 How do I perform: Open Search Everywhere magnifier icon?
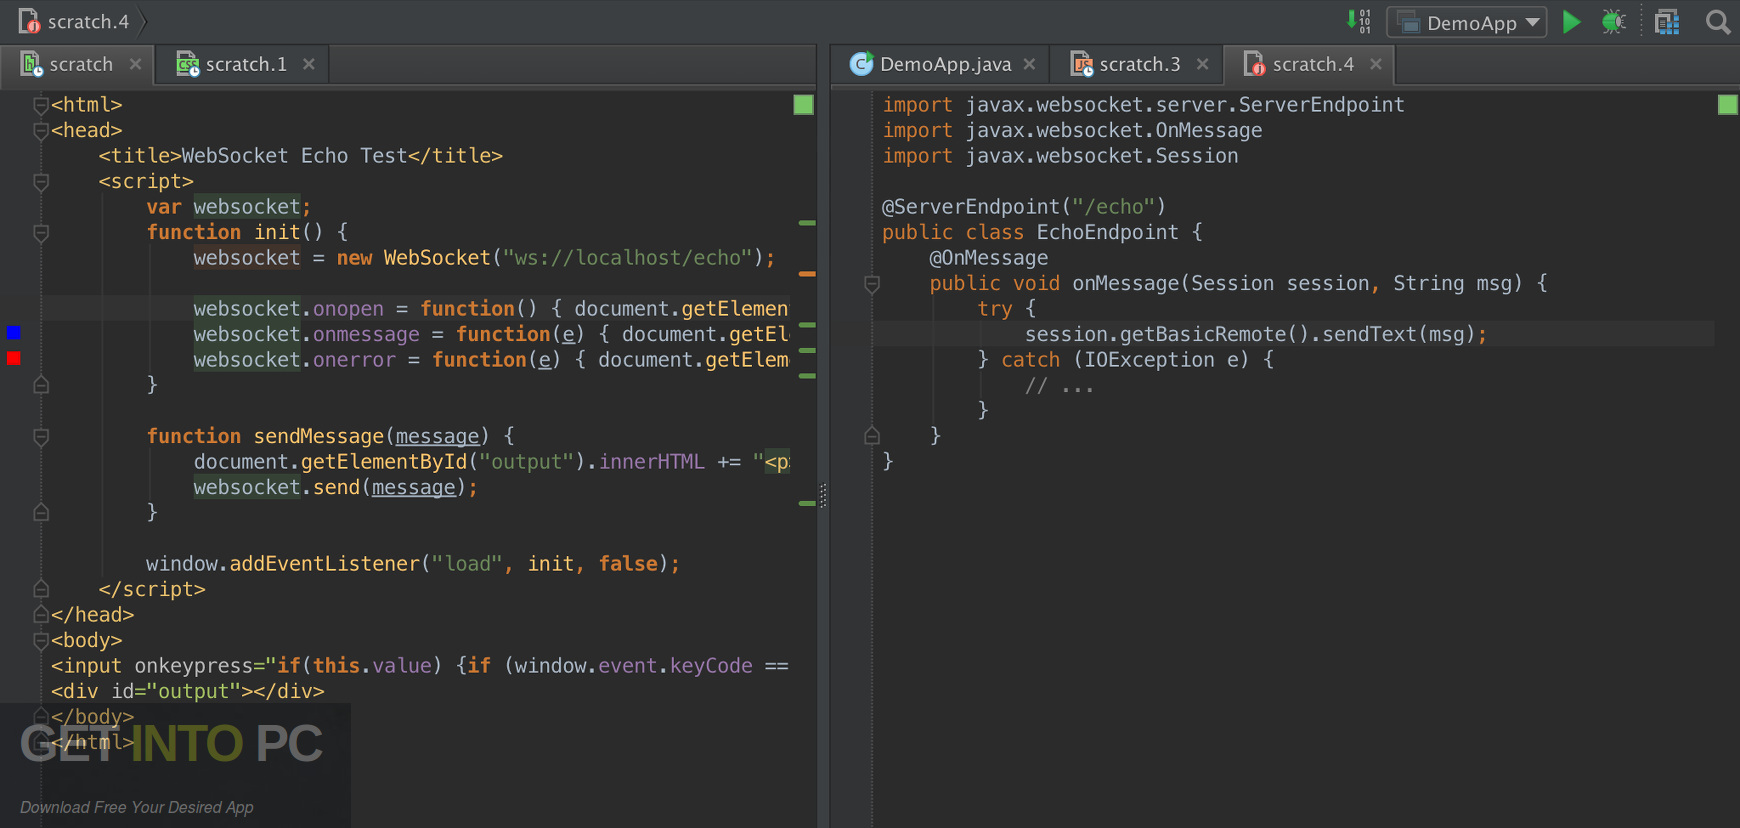[1718, 22]
